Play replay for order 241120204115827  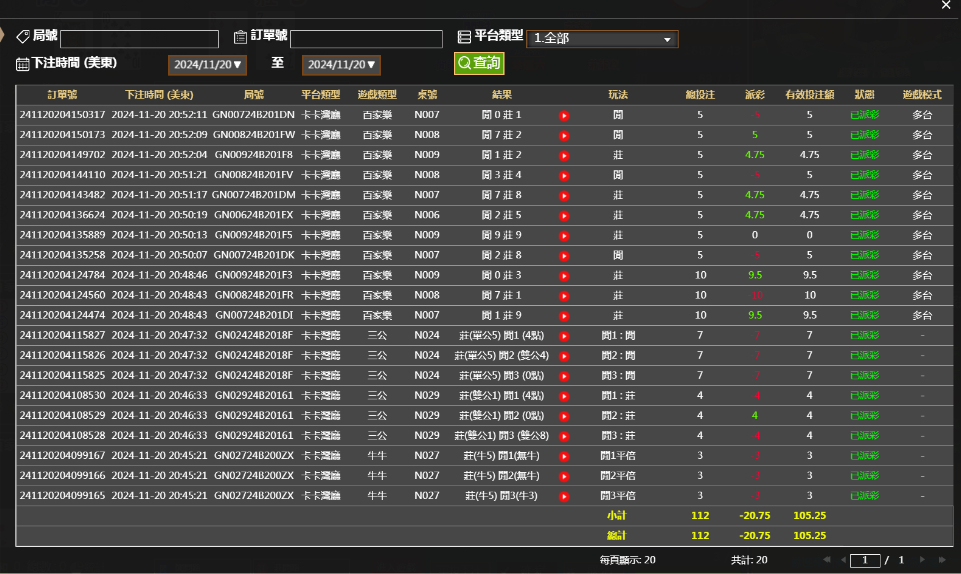click(564, 335)
